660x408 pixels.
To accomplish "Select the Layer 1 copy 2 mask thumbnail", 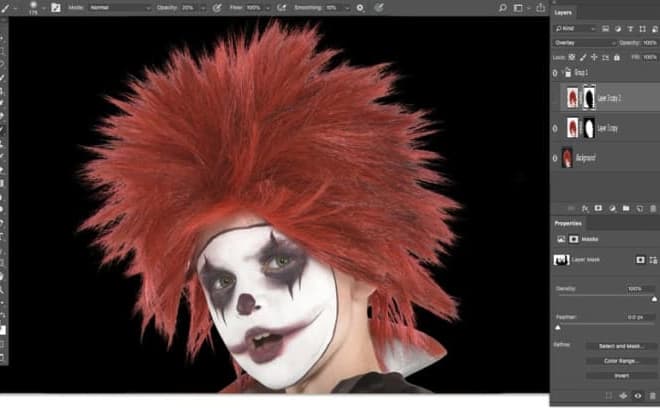I will pyautogui.click(x=589, y=98).
